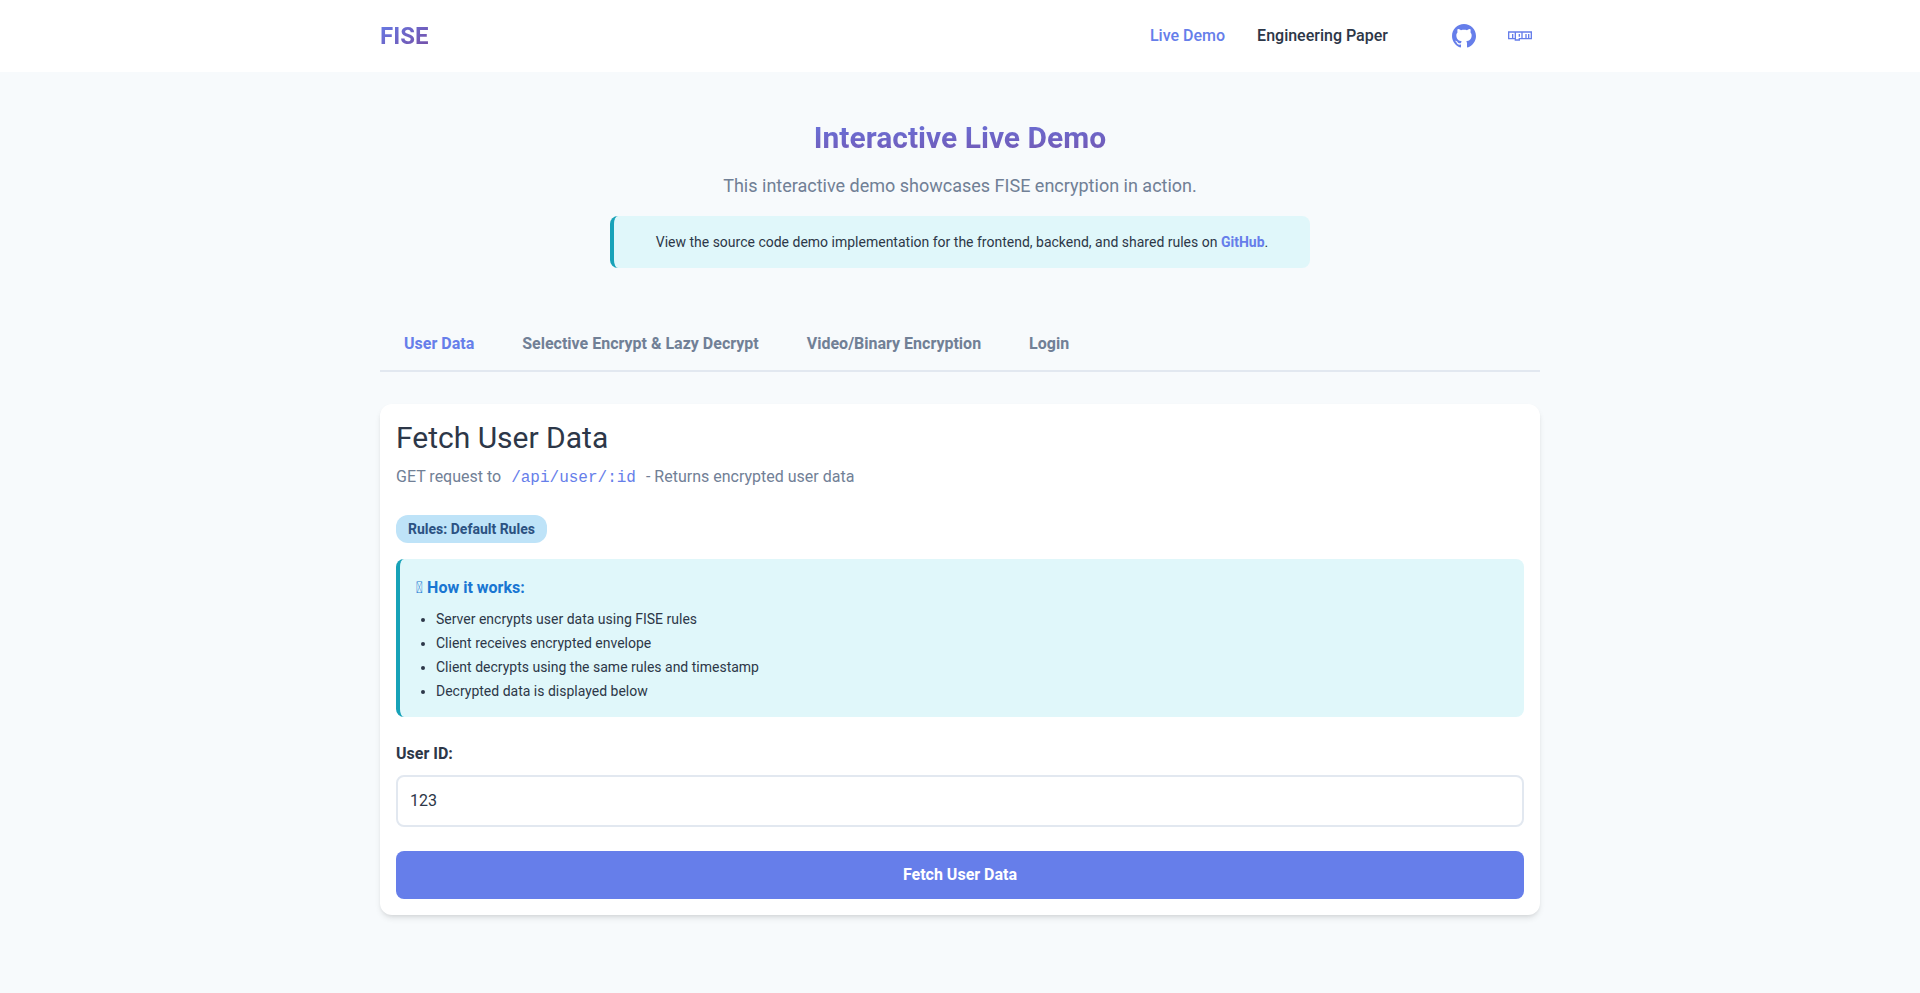The image size is (1920, 993).
Task: Select the Login tab
Action: (1049, 343)
